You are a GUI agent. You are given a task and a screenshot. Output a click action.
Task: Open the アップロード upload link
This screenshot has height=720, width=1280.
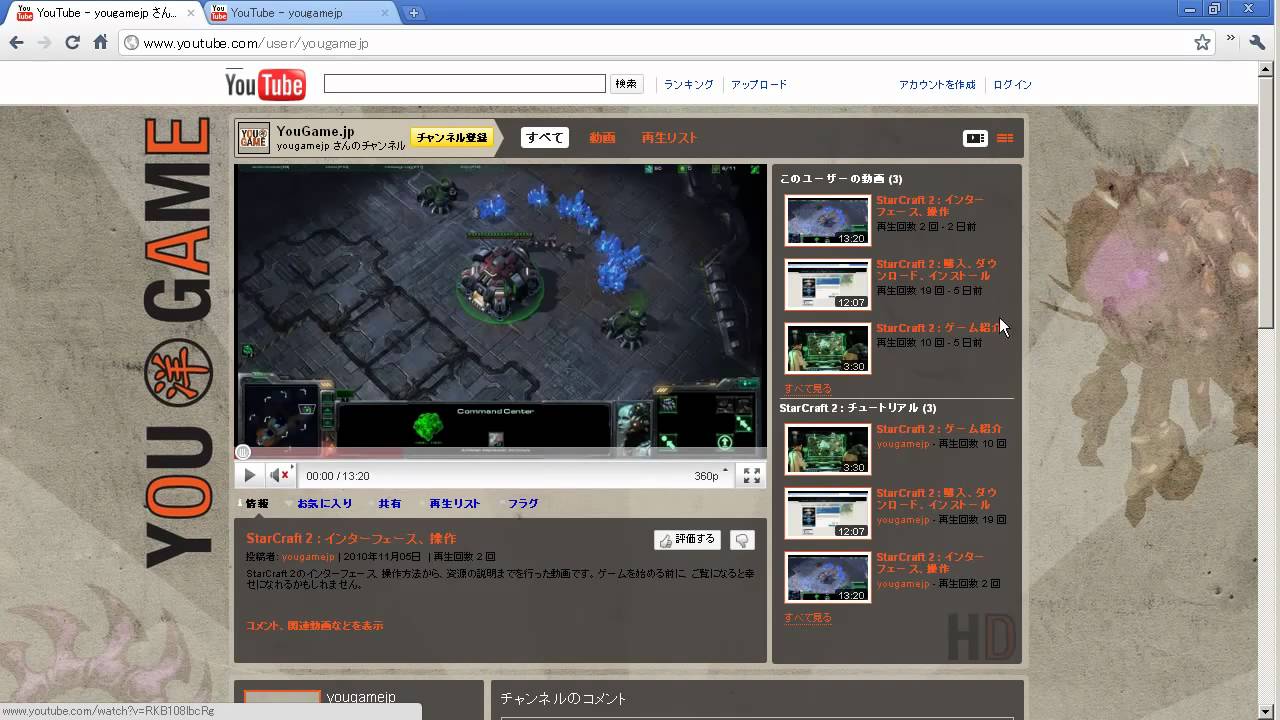point(759,85)
